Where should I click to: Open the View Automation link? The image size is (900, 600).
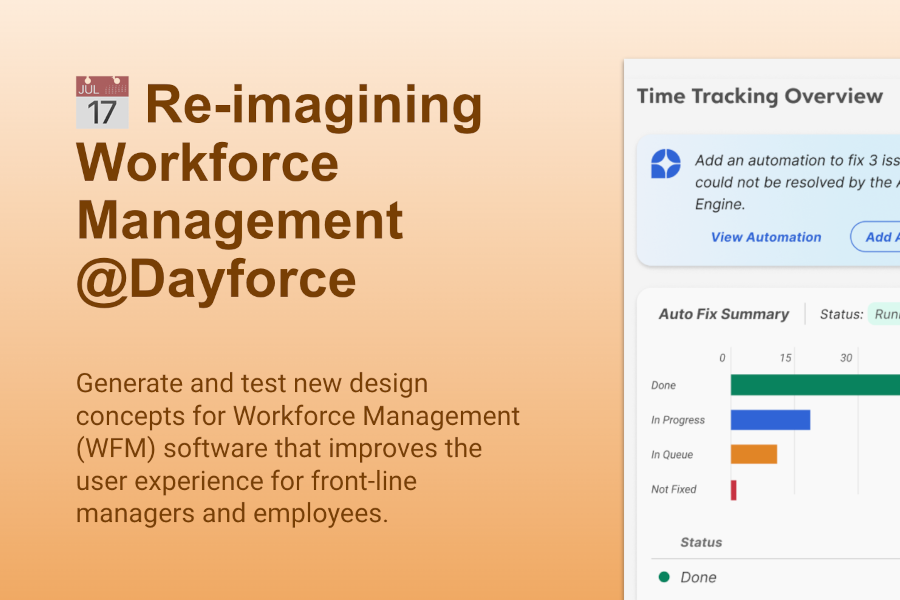[x=766, y=237]
